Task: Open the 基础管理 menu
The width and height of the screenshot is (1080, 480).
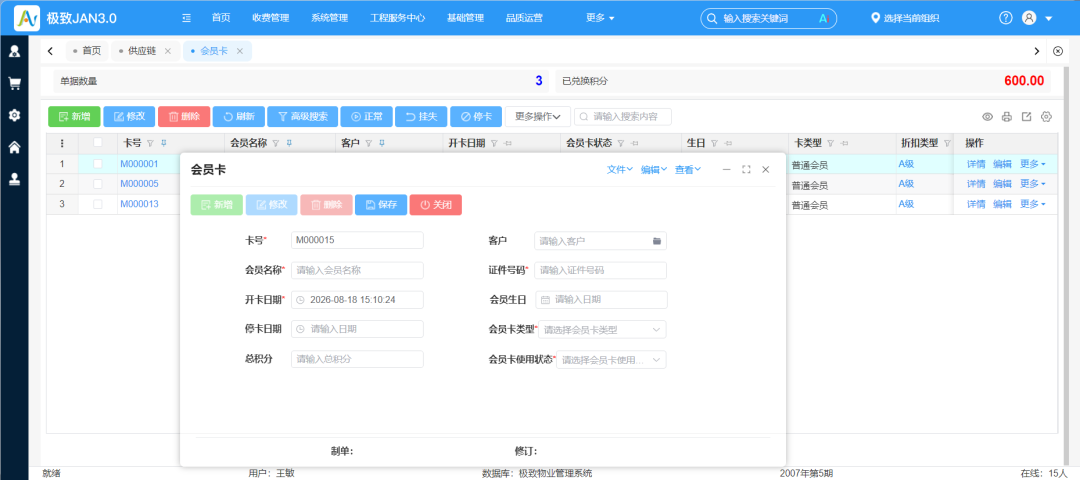Action: tap(465, 18)
